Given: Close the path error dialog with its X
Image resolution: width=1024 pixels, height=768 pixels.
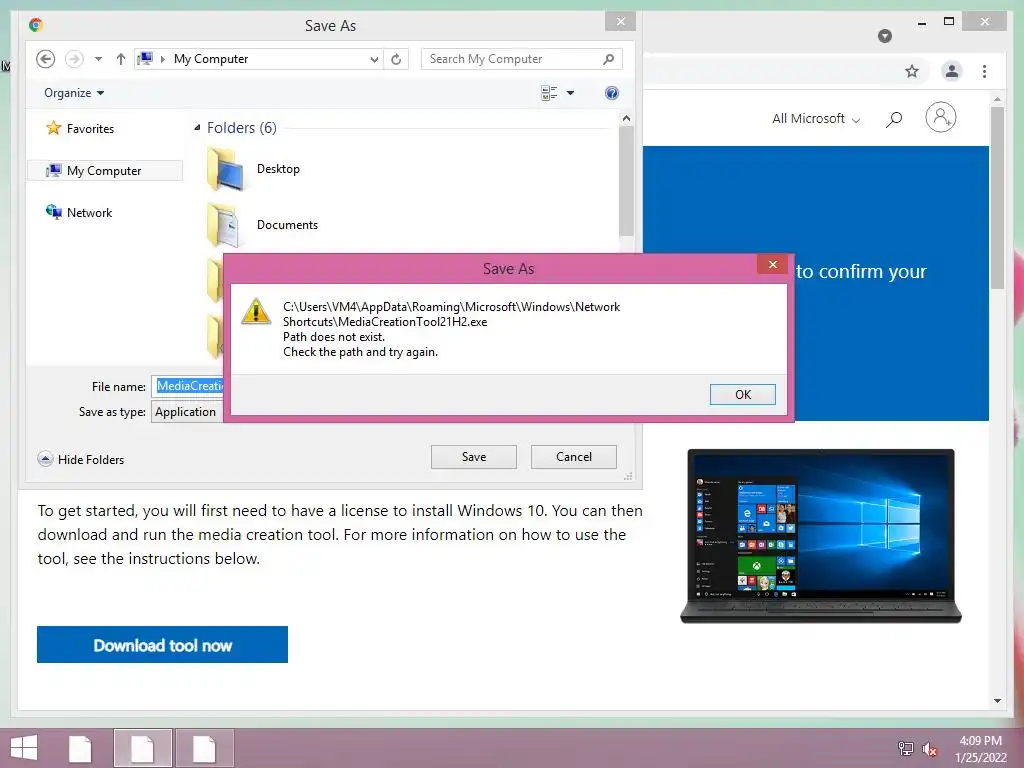Looking at the screenshot, I should pos(773,264).
